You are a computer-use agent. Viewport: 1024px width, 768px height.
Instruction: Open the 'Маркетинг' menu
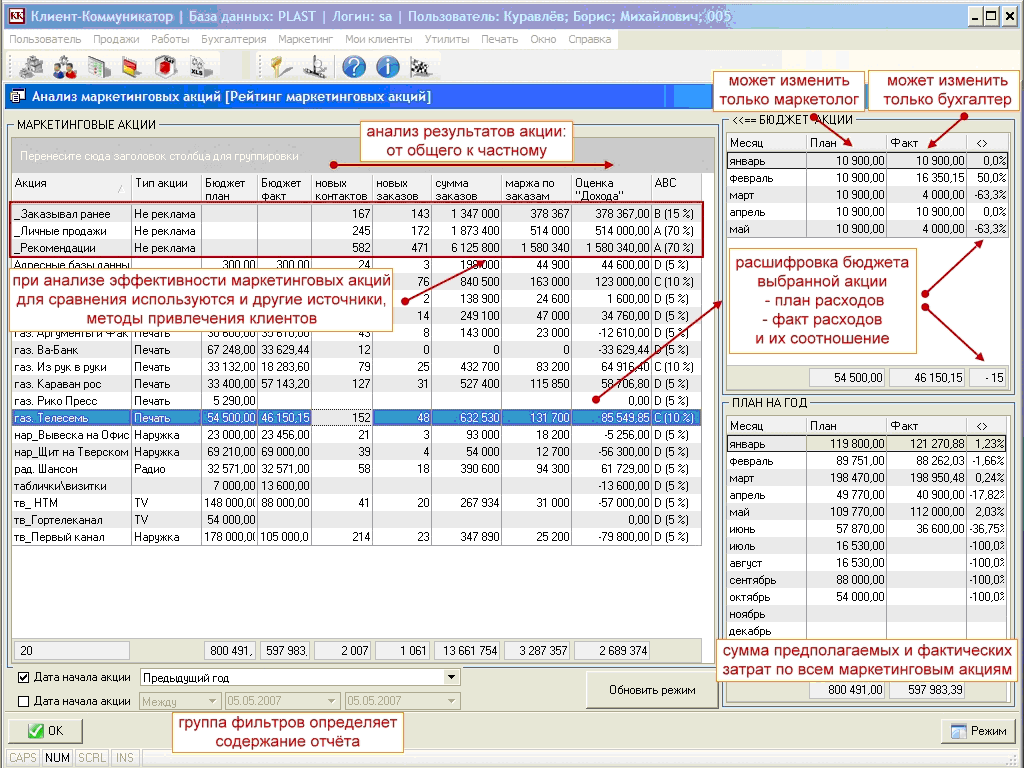304,39
